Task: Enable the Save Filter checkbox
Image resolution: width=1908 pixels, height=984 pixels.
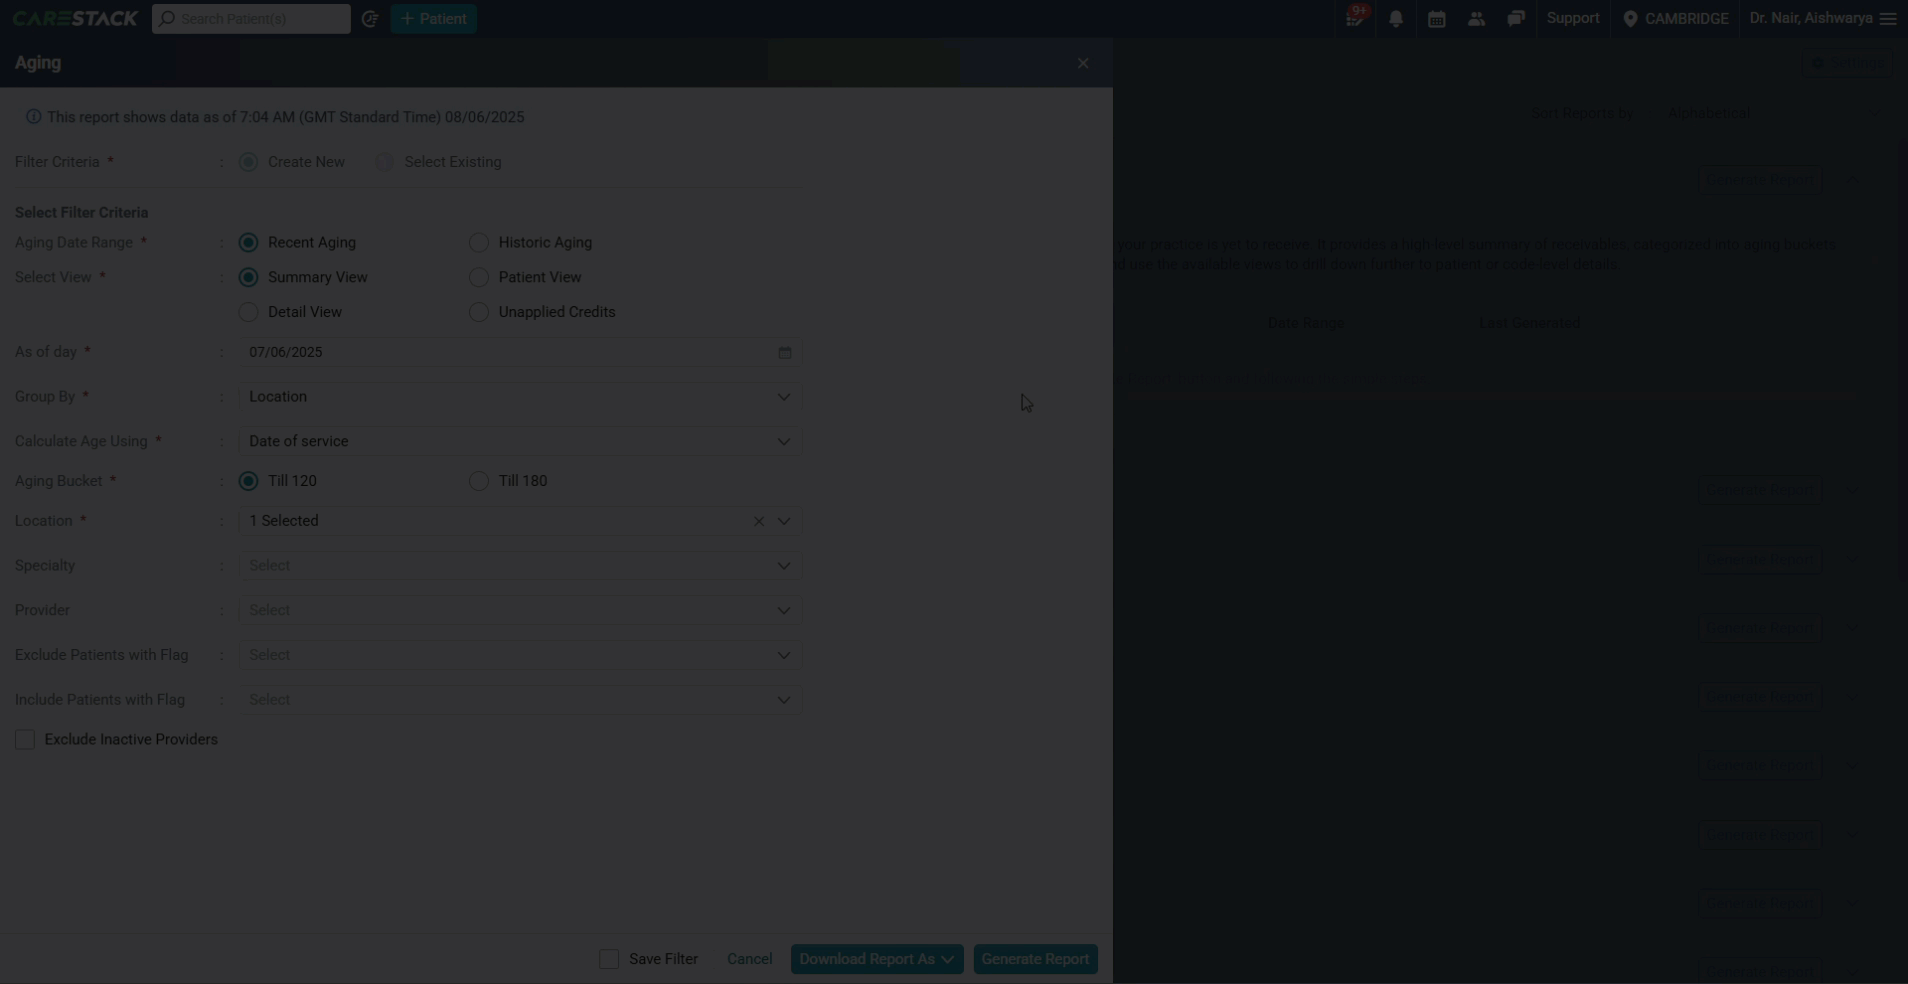Action: tap(609, 959)
